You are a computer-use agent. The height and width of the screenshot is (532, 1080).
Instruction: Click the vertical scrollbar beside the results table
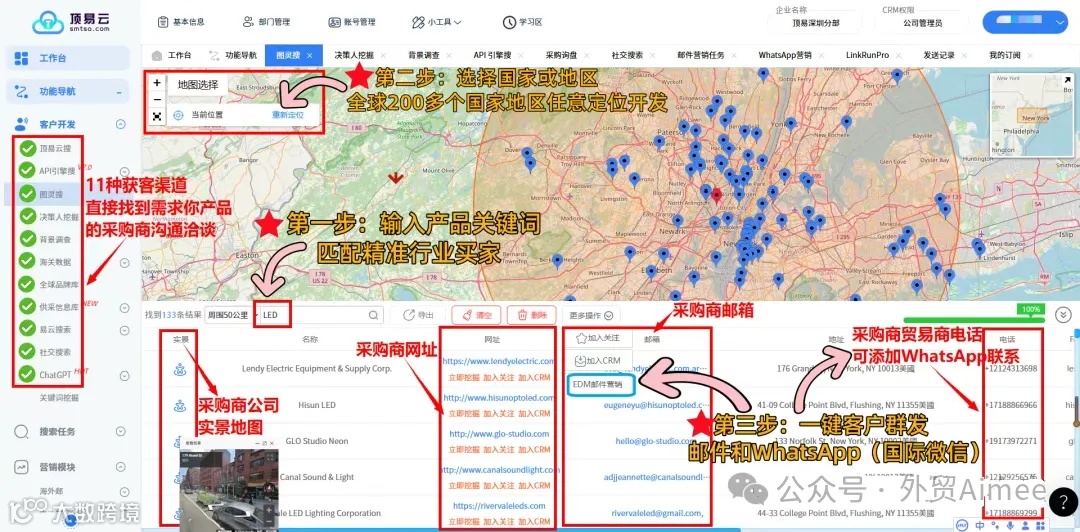point(1076,413)
